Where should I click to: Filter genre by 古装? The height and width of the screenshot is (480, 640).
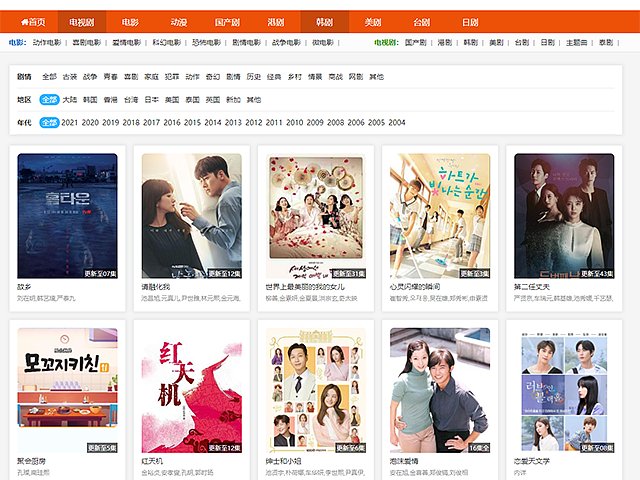(x=70, y=77)
